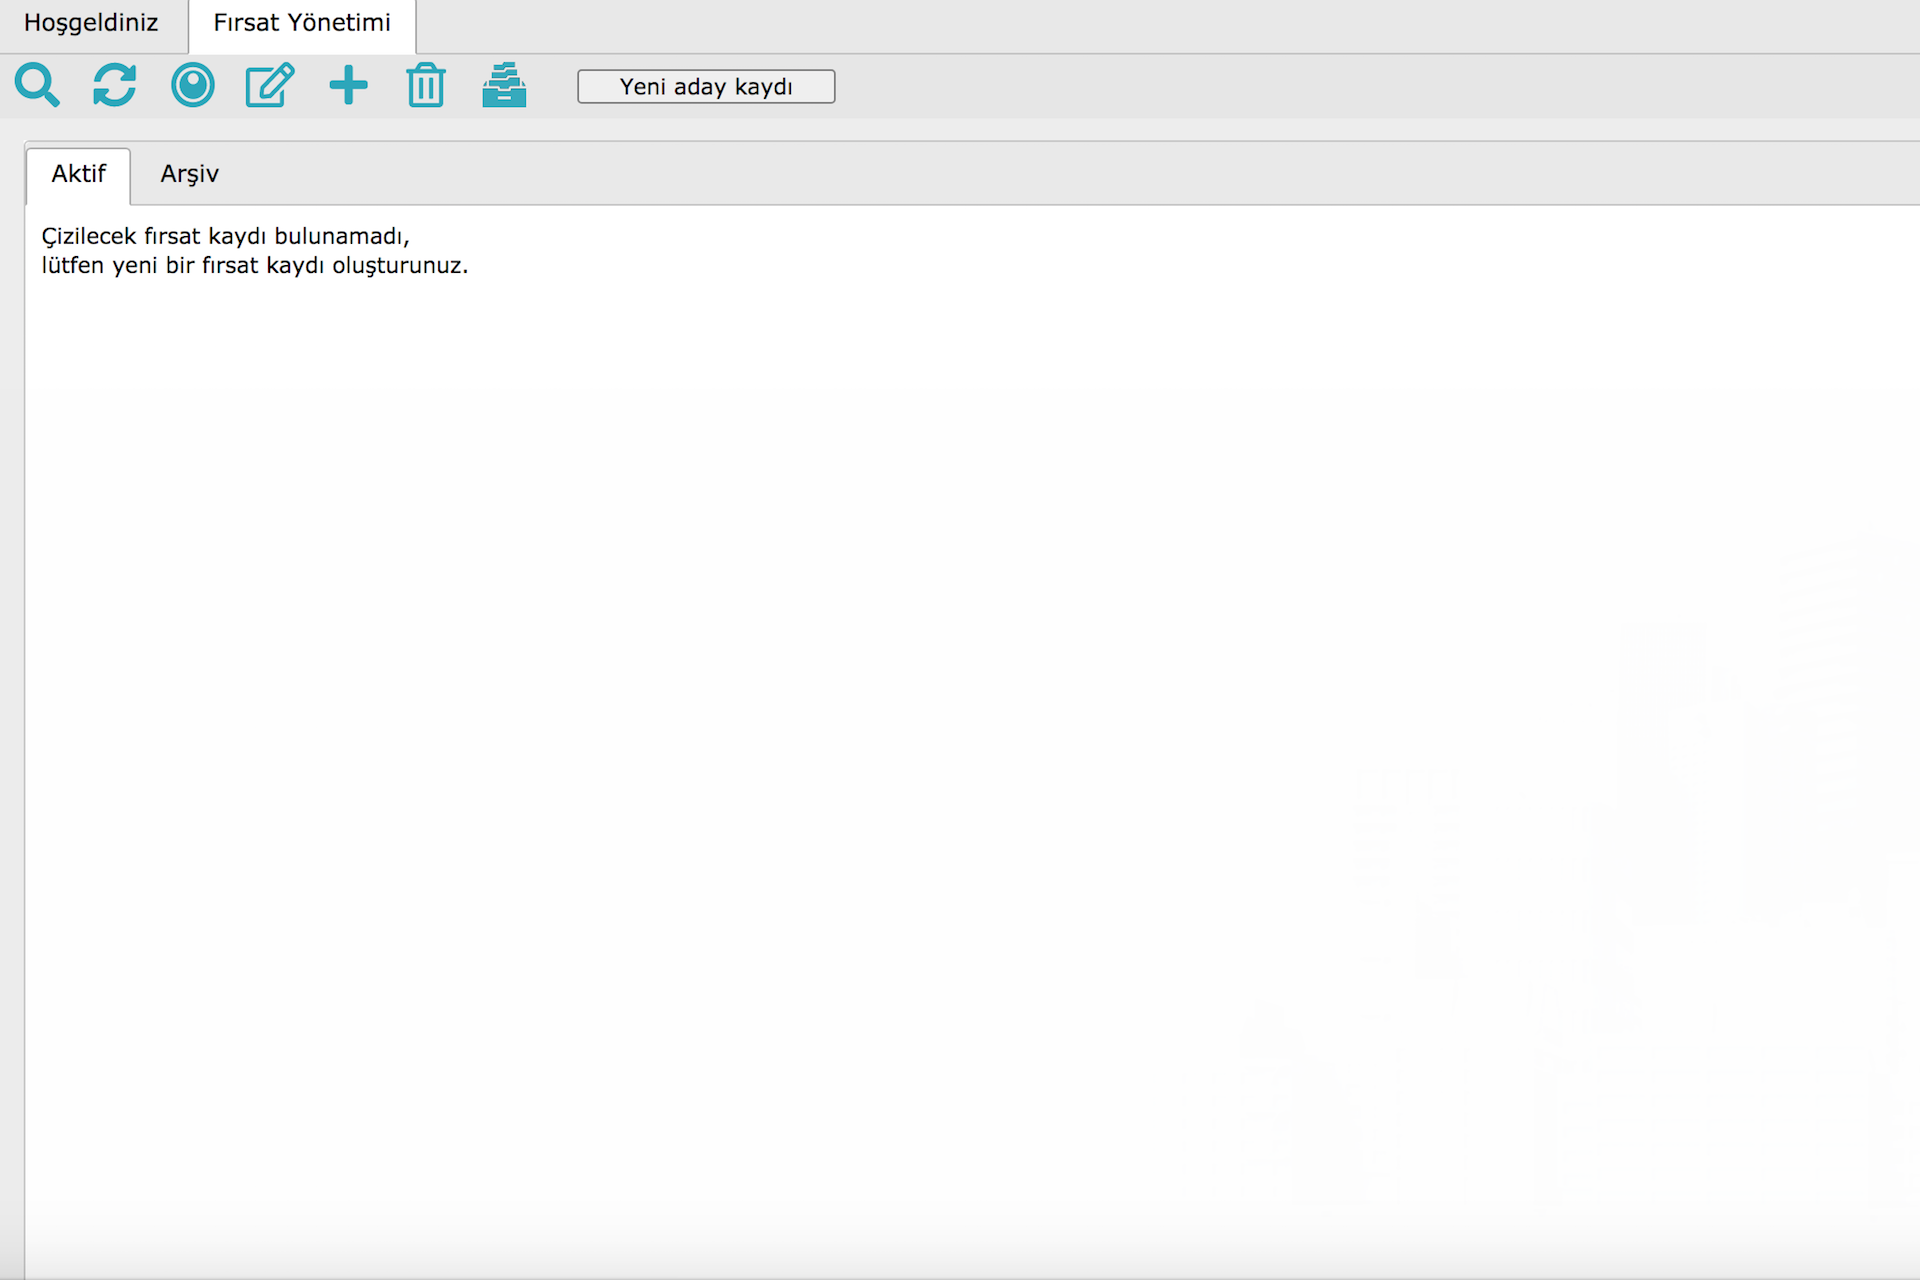Open the Aktif sub-tab

point(78,174)
